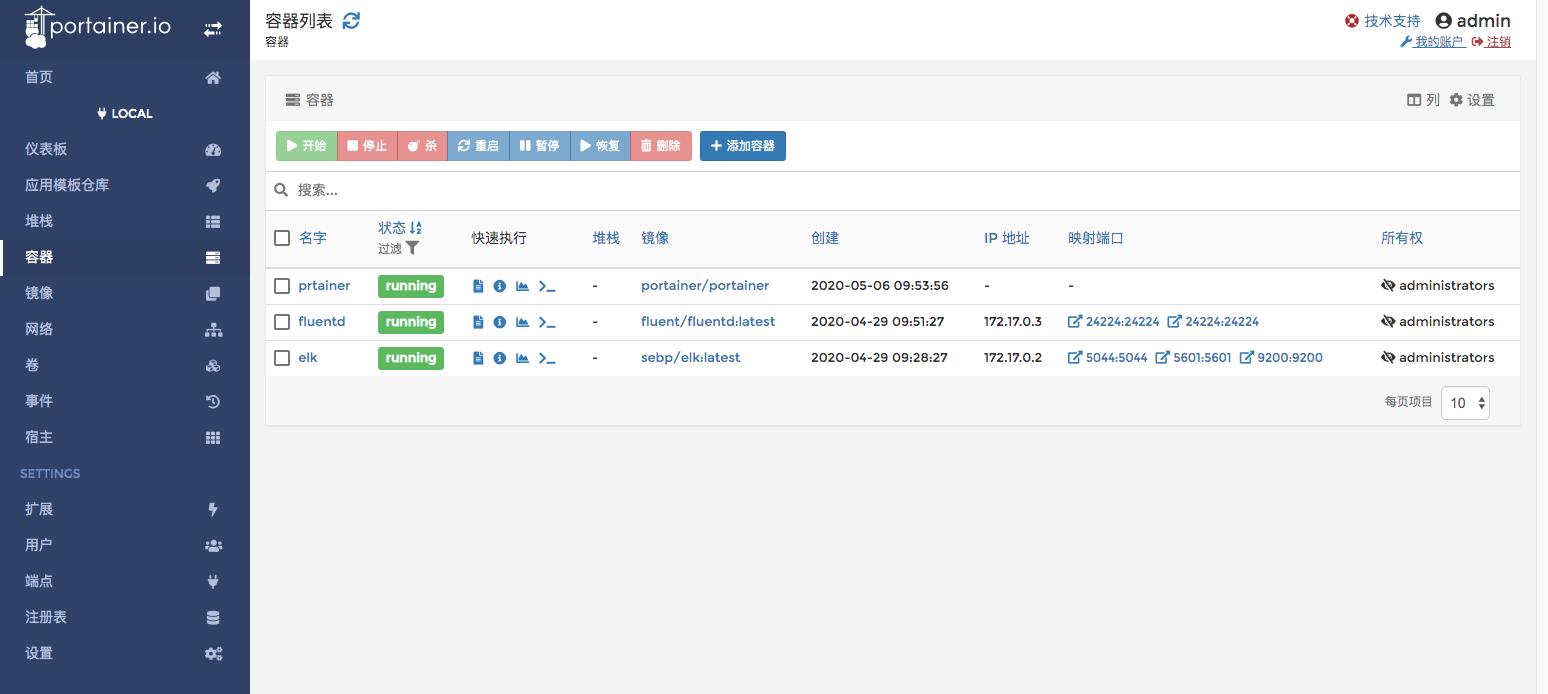Screen dimensions: 1548x694
Task: Click the endpoint switch arrows beside the Portainer logo
Action: pos(212,29)
